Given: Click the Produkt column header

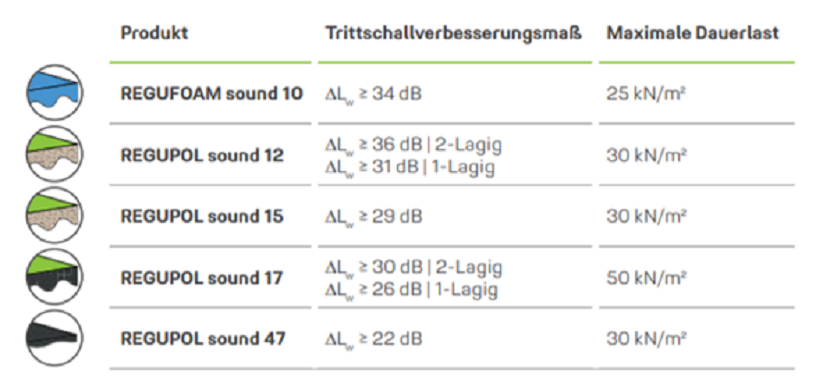Looking at the screenshot, I should point(154,33).
